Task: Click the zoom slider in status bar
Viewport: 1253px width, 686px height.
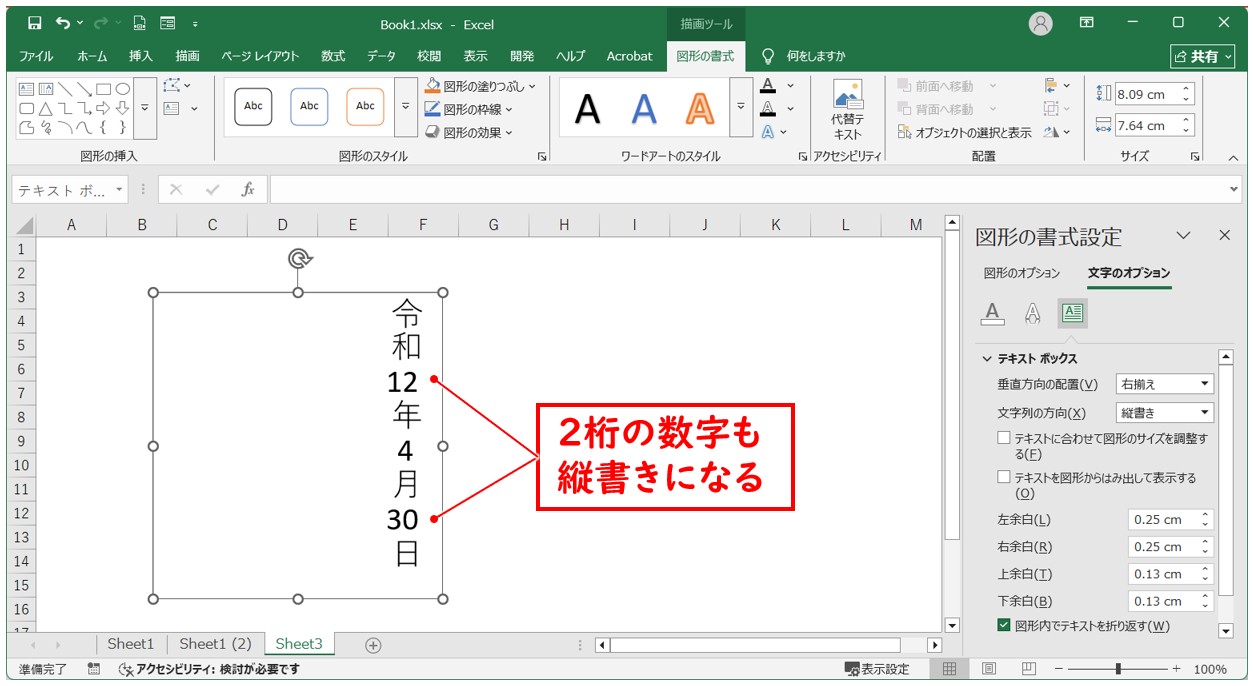Action: coord(1118,669)
